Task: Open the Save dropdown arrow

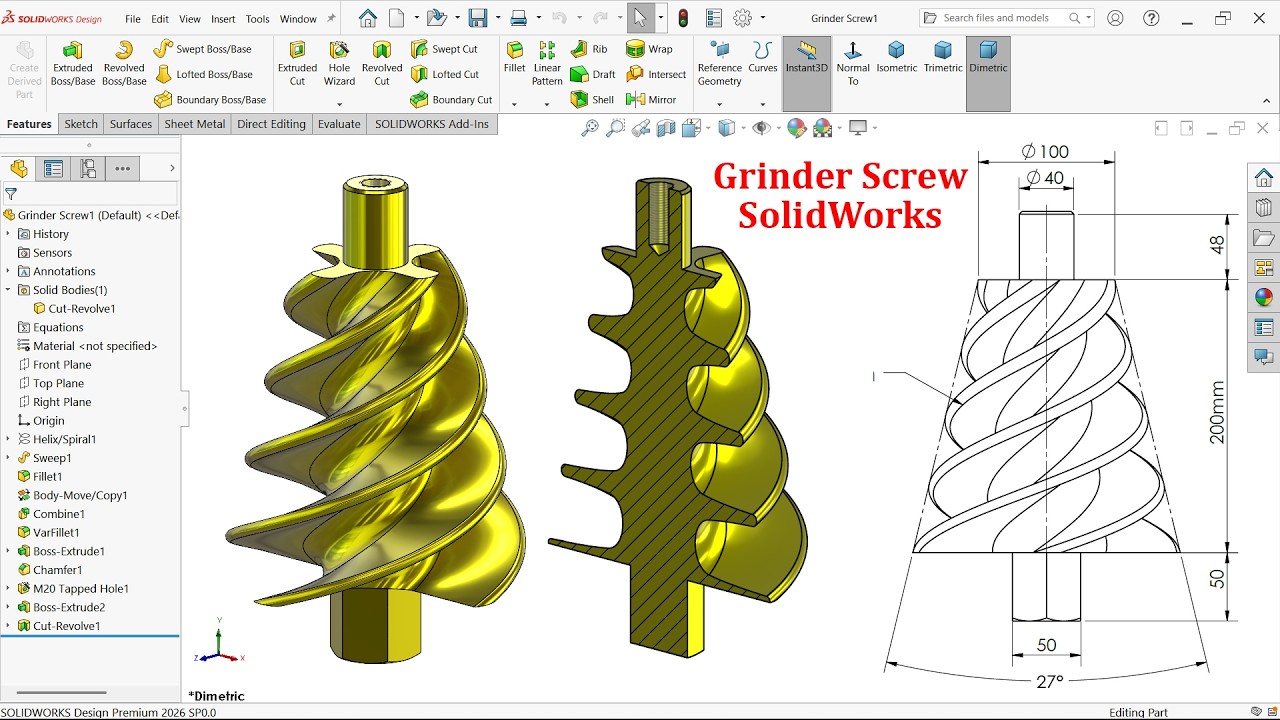Action: [497, 18]
